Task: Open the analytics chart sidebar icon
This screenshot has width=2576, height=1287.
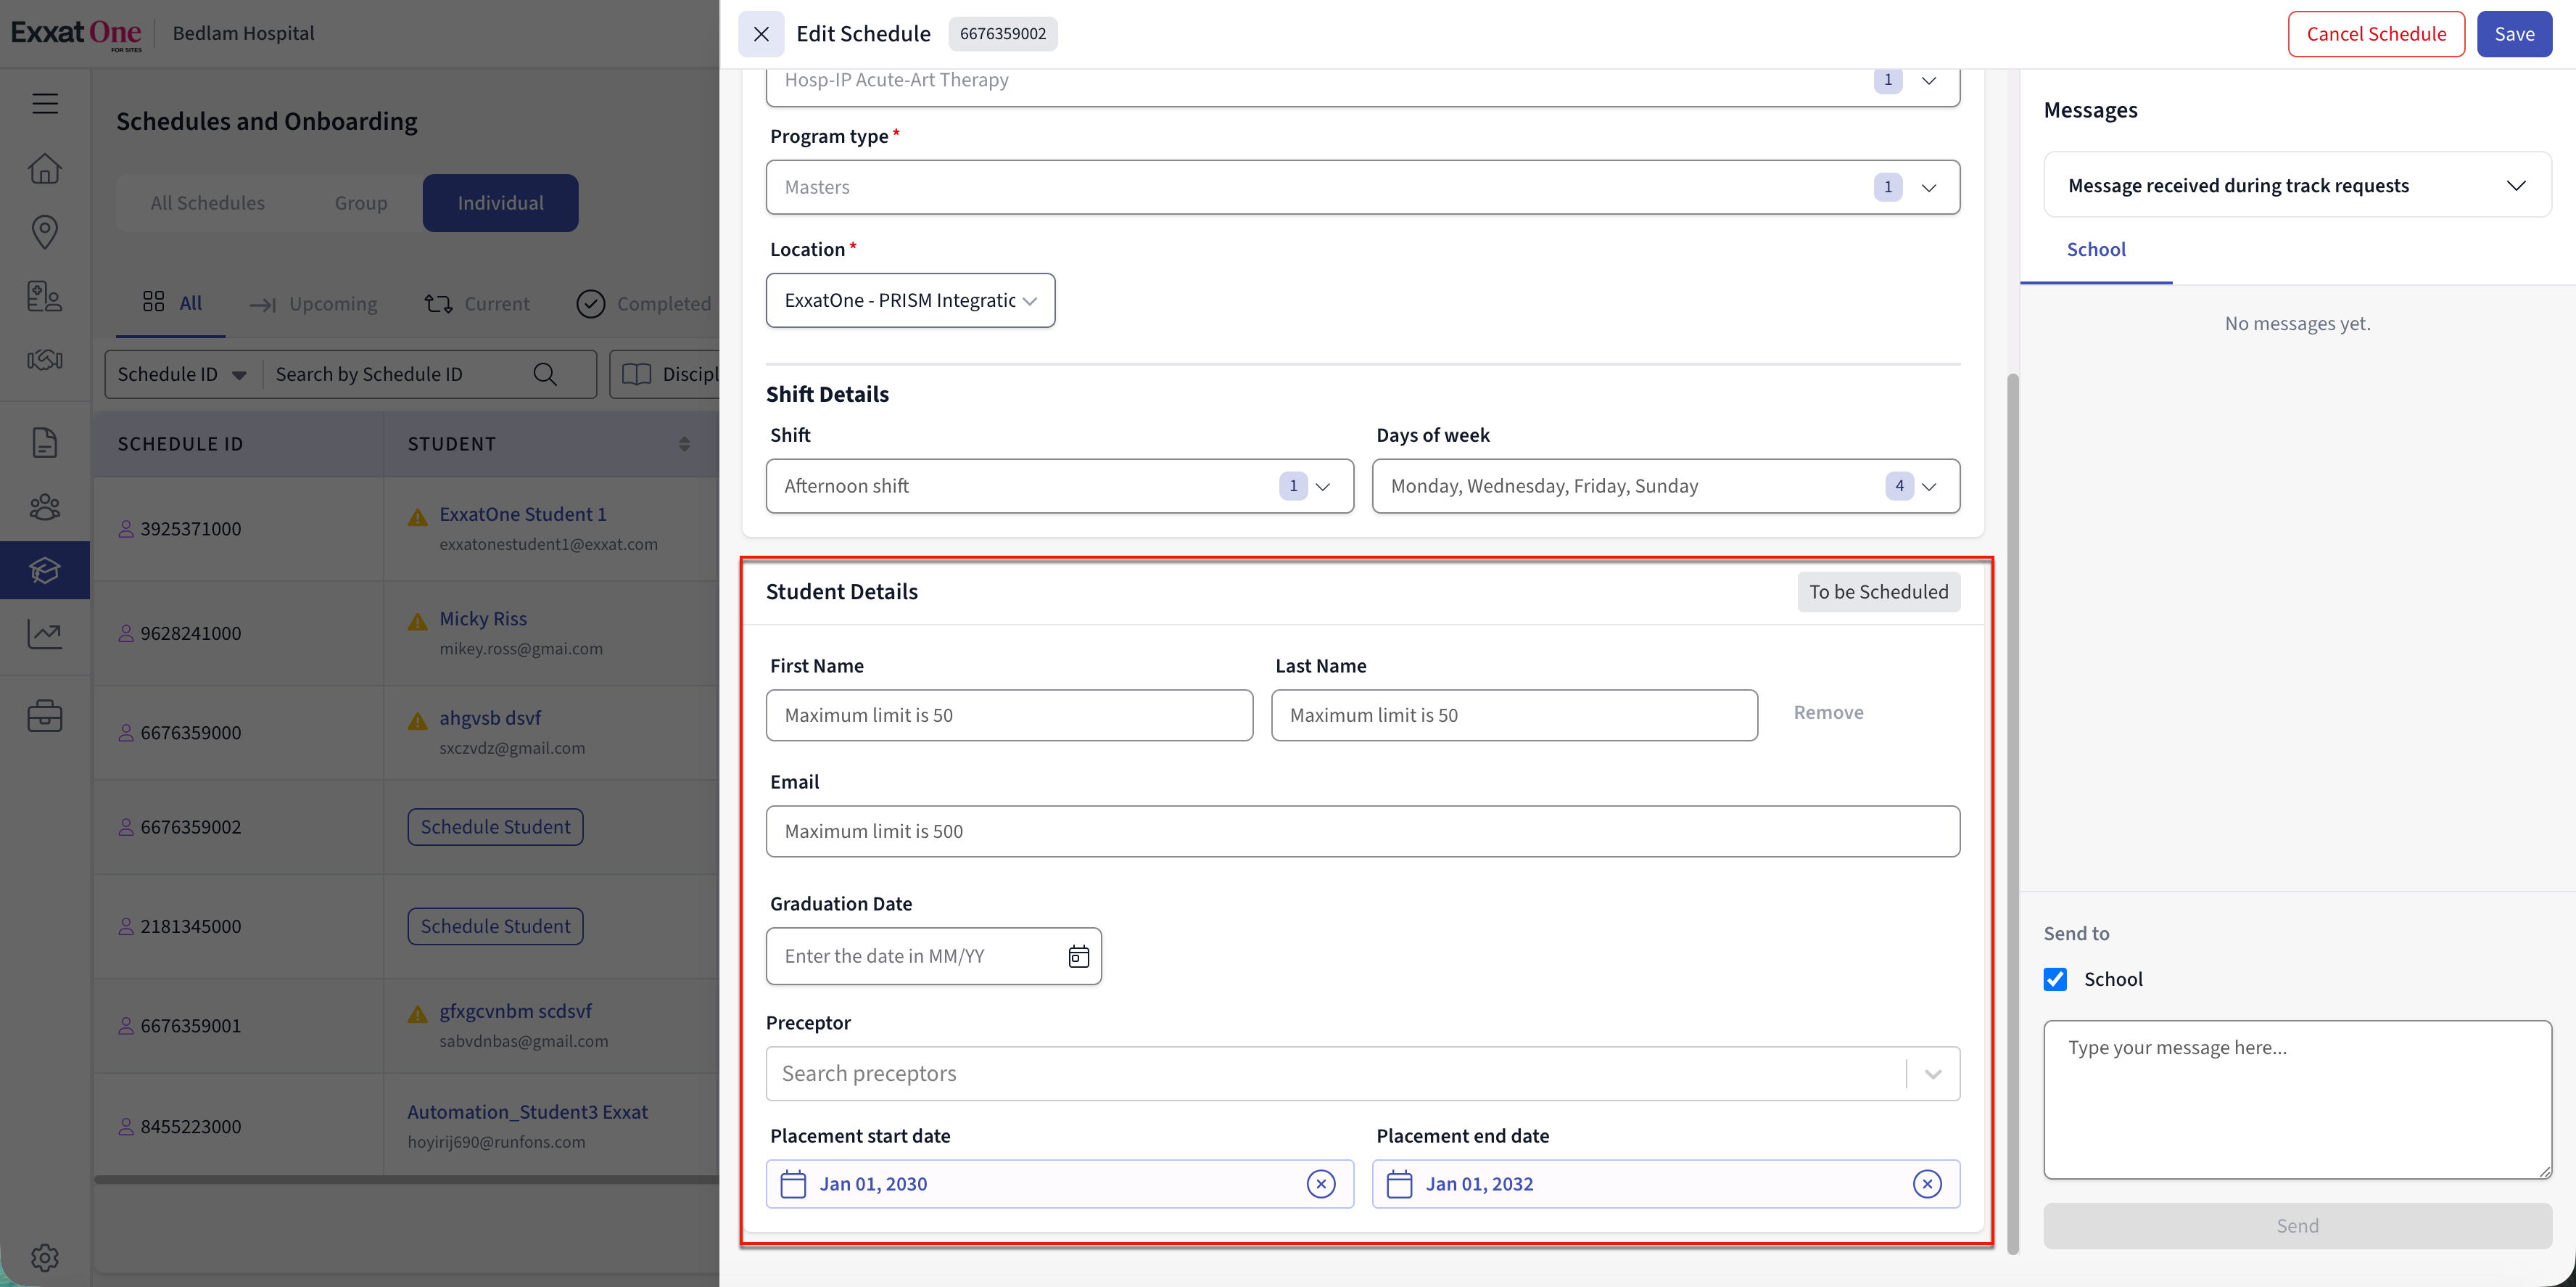Action: 45,633
